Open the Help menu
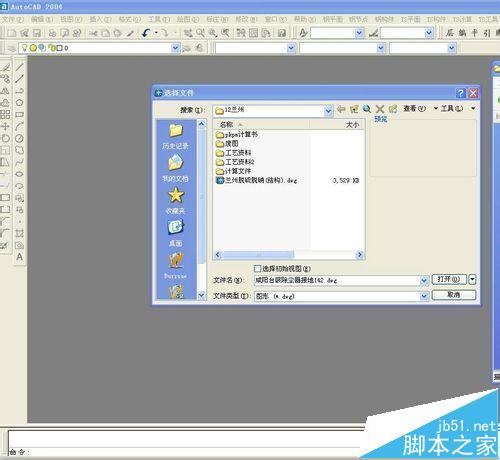The height and width of the screenshot is (460, 500). 305,19
